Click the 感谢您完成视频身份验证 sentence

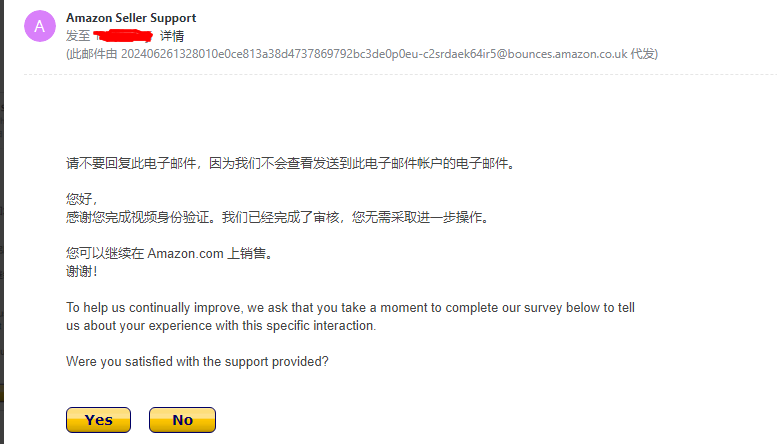tap(278, 217)
